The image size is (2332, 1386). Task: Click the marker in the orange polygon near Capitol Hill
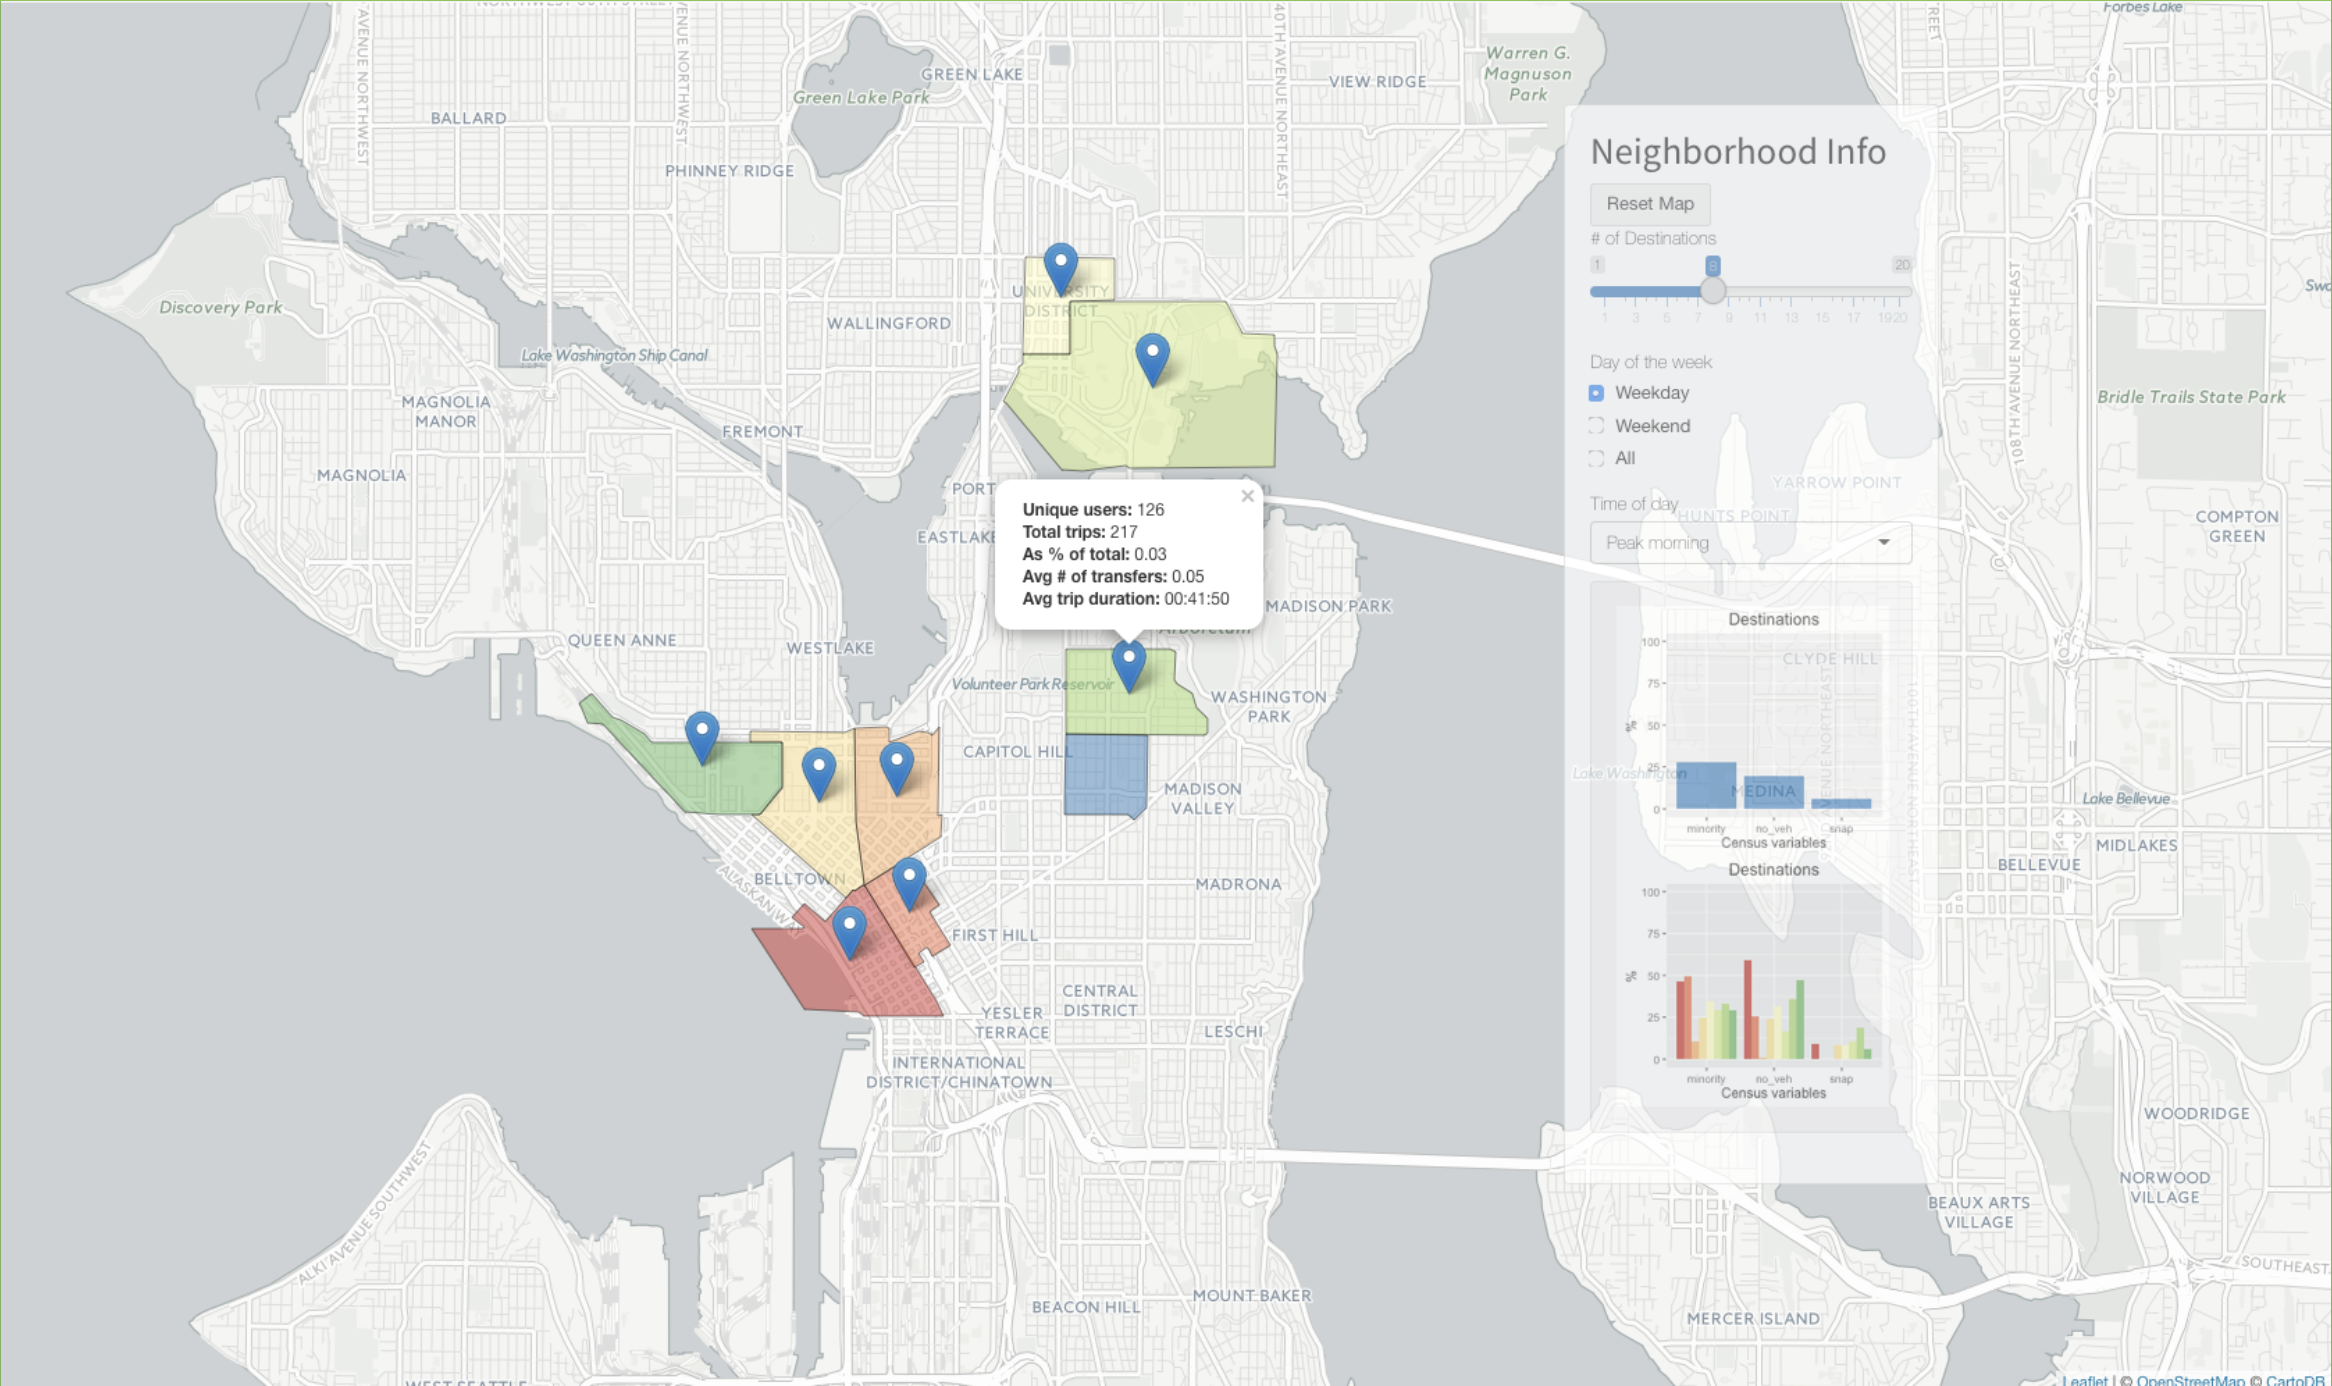click(x=896, y=766)
